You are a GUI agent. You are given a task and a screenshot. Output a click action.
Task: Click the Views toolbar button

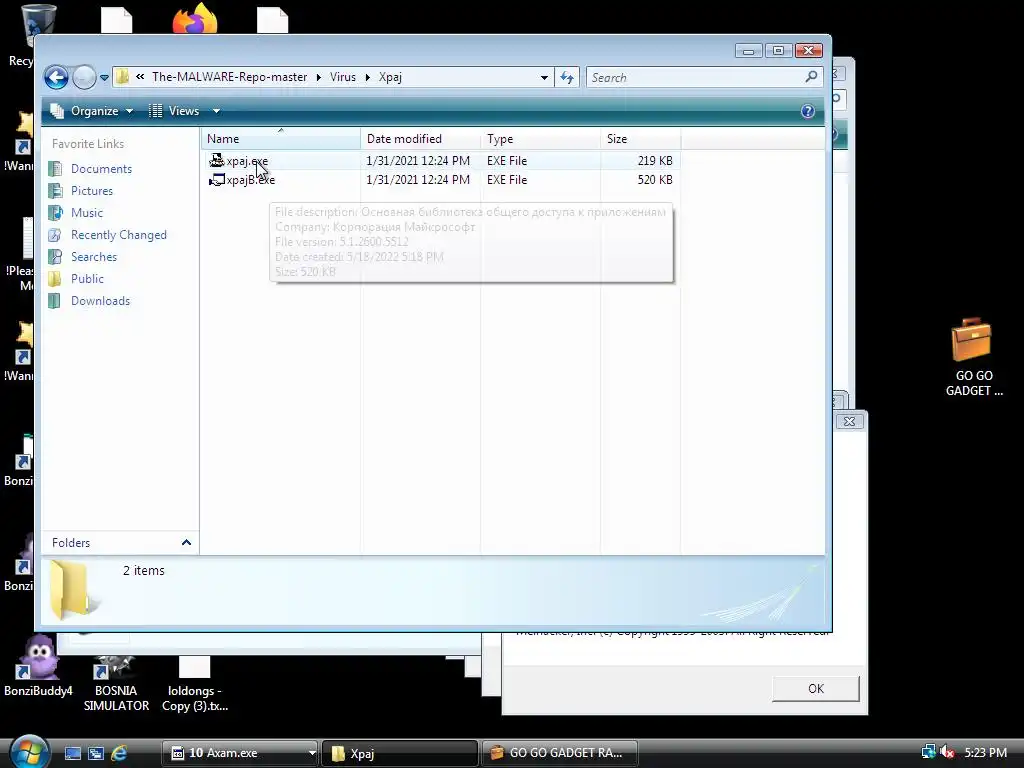[x=174, y=111]
